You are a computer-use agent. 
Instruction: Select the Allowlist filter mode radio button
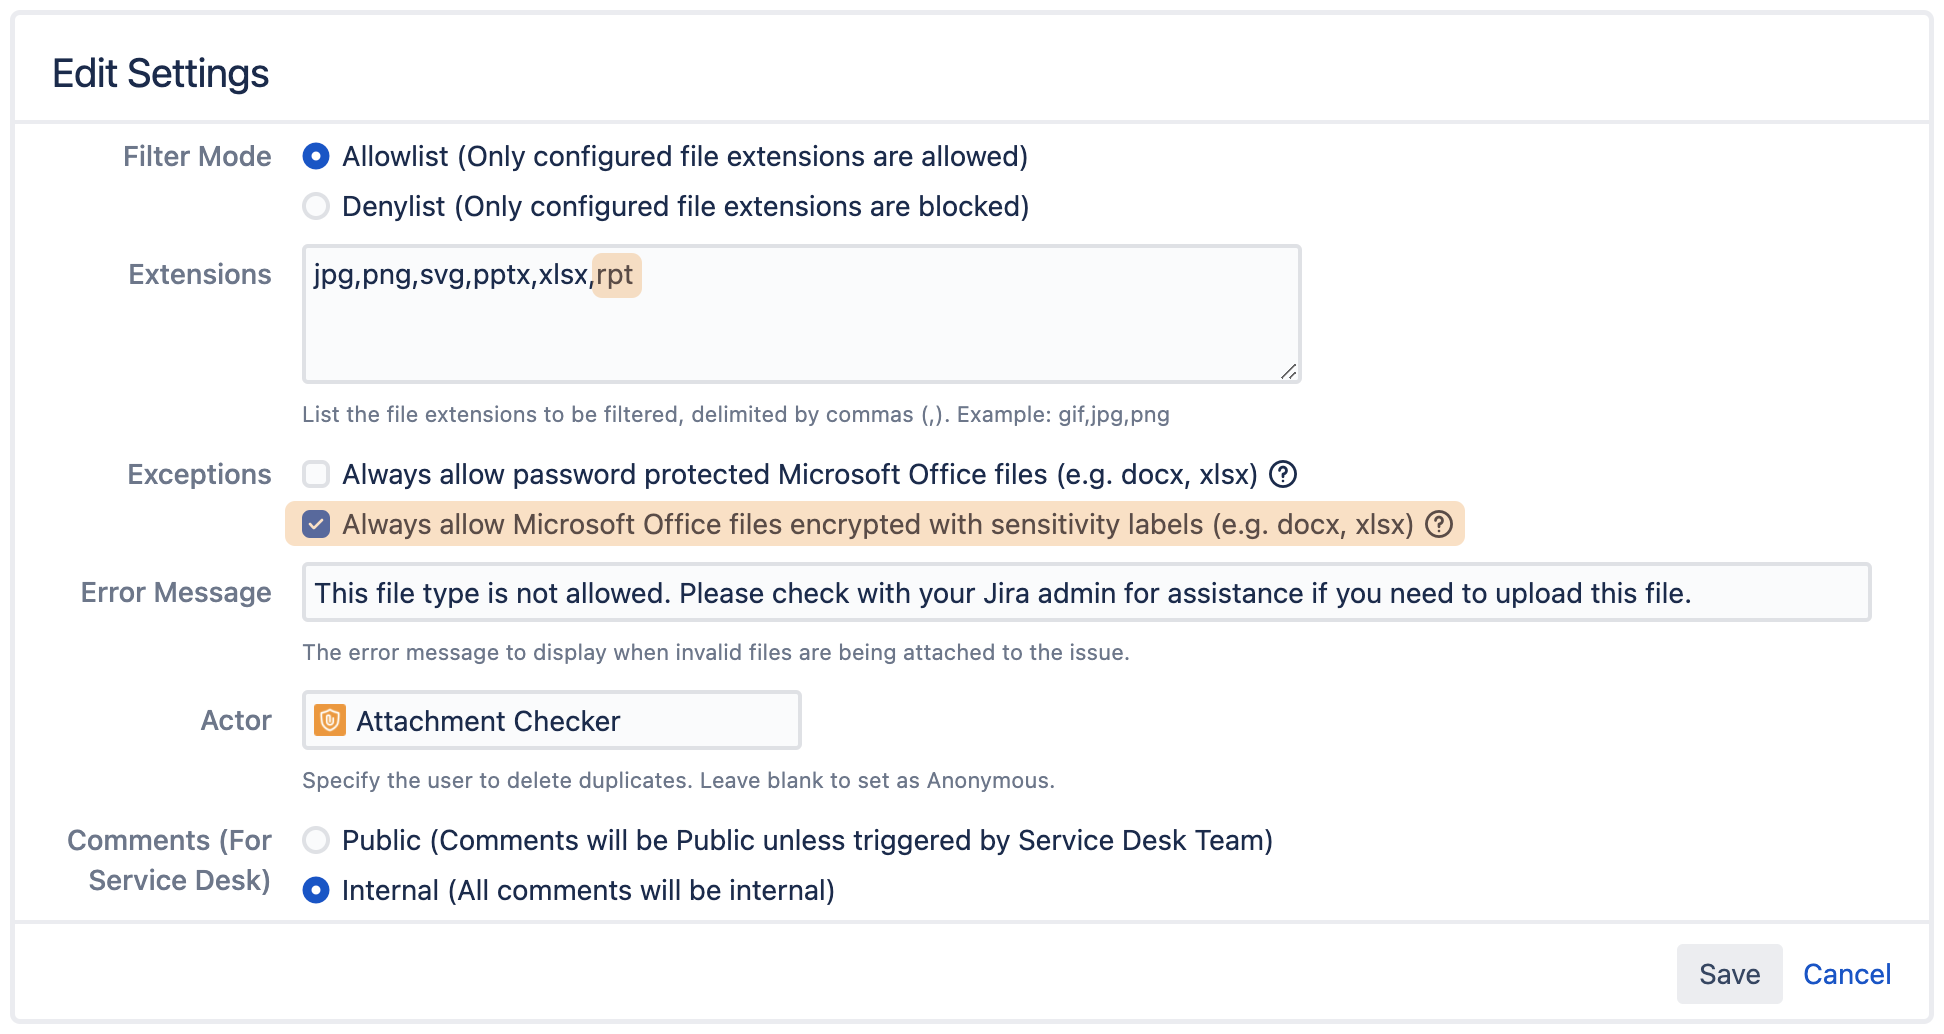316,157
